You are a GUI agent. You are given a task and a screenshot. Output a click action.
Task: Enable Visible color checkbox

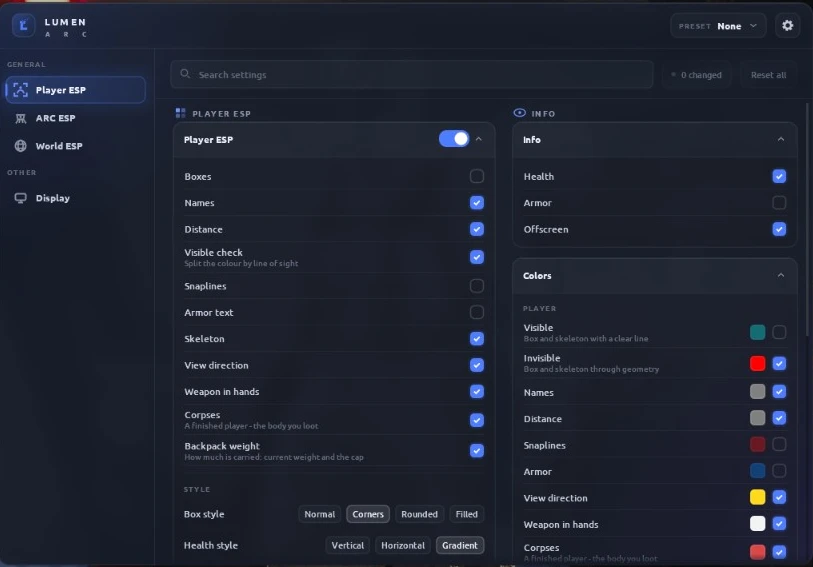point(779,332)
